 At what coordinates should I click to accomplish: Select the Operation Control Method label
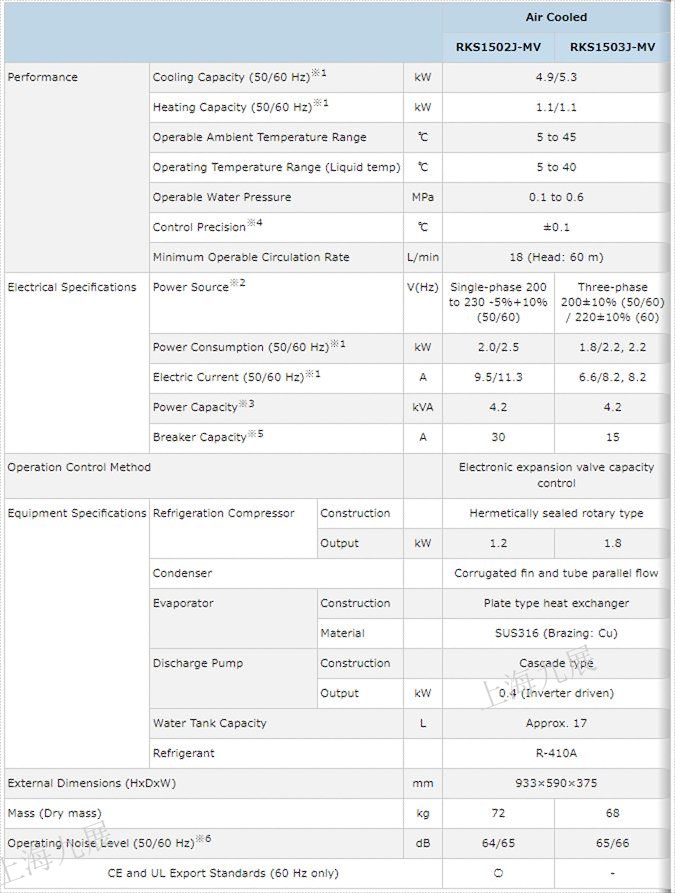(79, 467)
